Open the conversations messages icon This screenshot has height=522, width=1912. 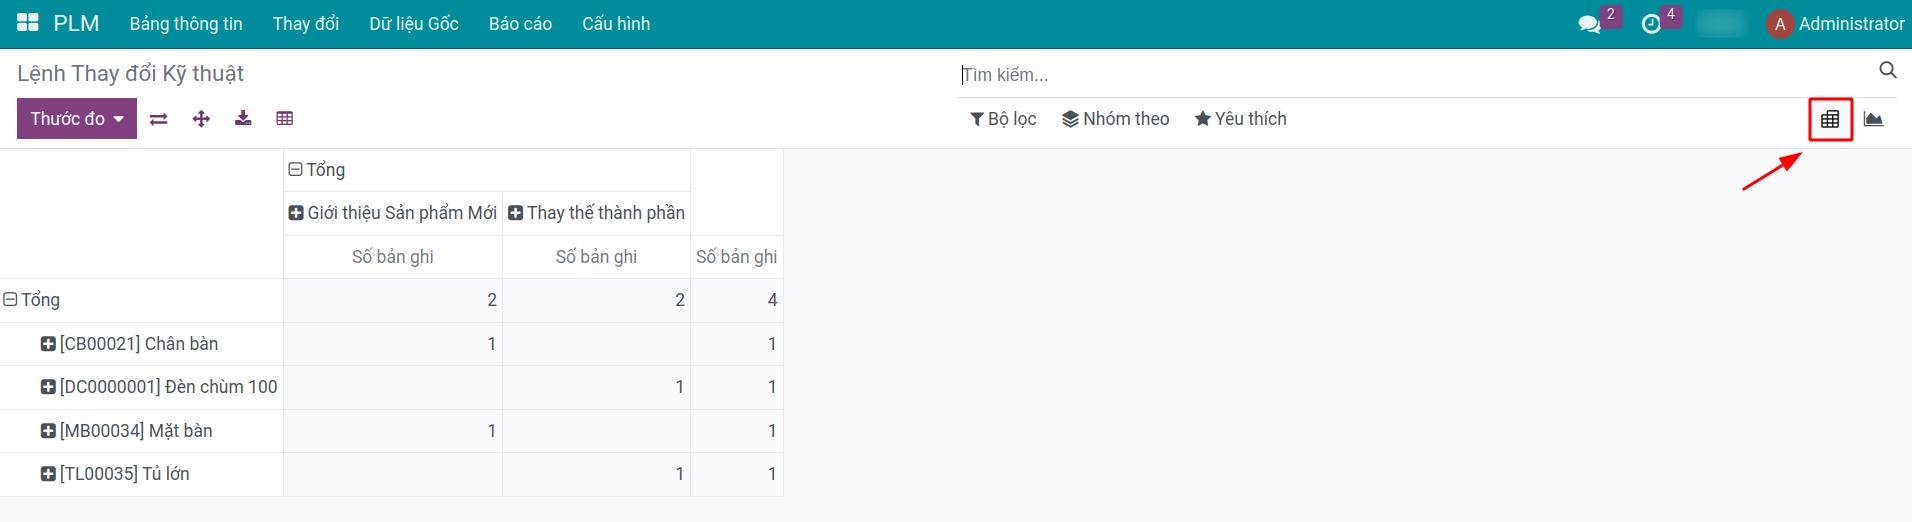[x=1589, y=24]
